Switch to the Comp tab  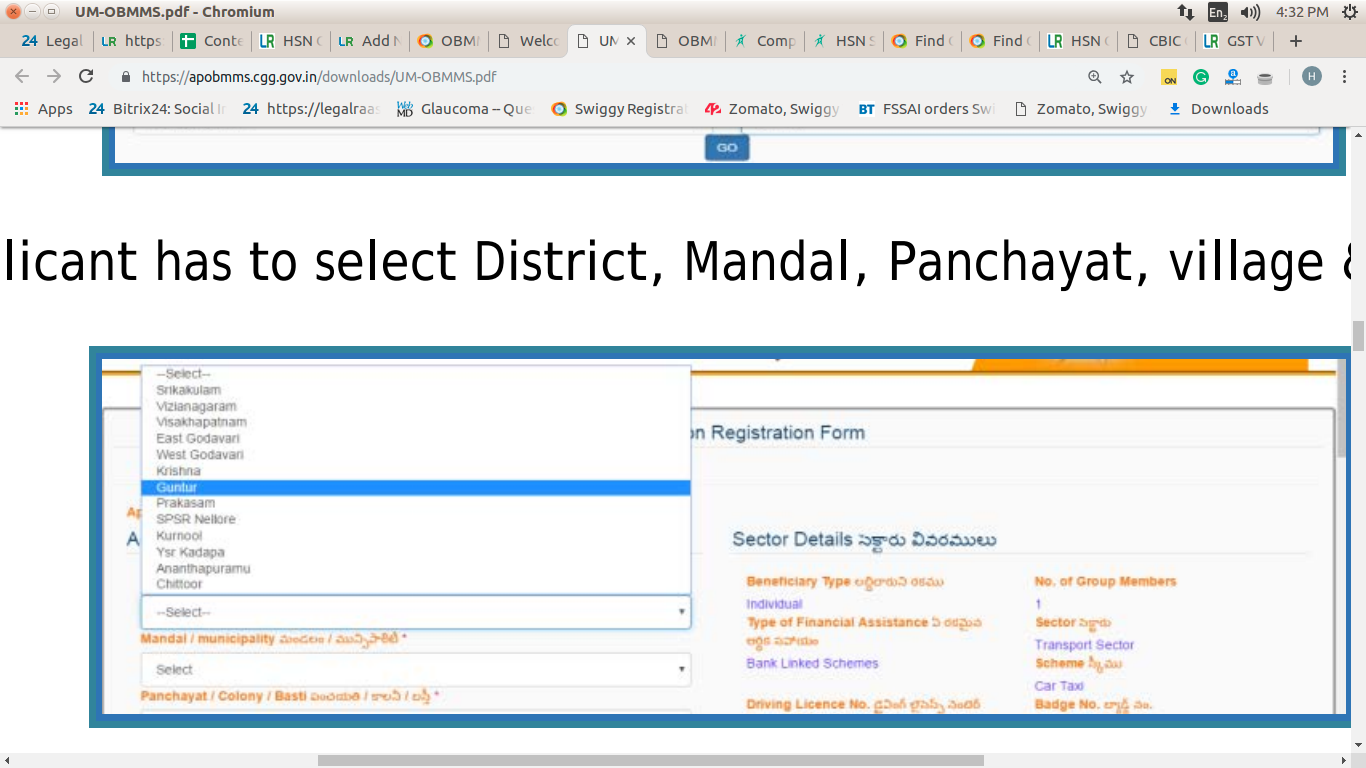click(x=766, y=41)
